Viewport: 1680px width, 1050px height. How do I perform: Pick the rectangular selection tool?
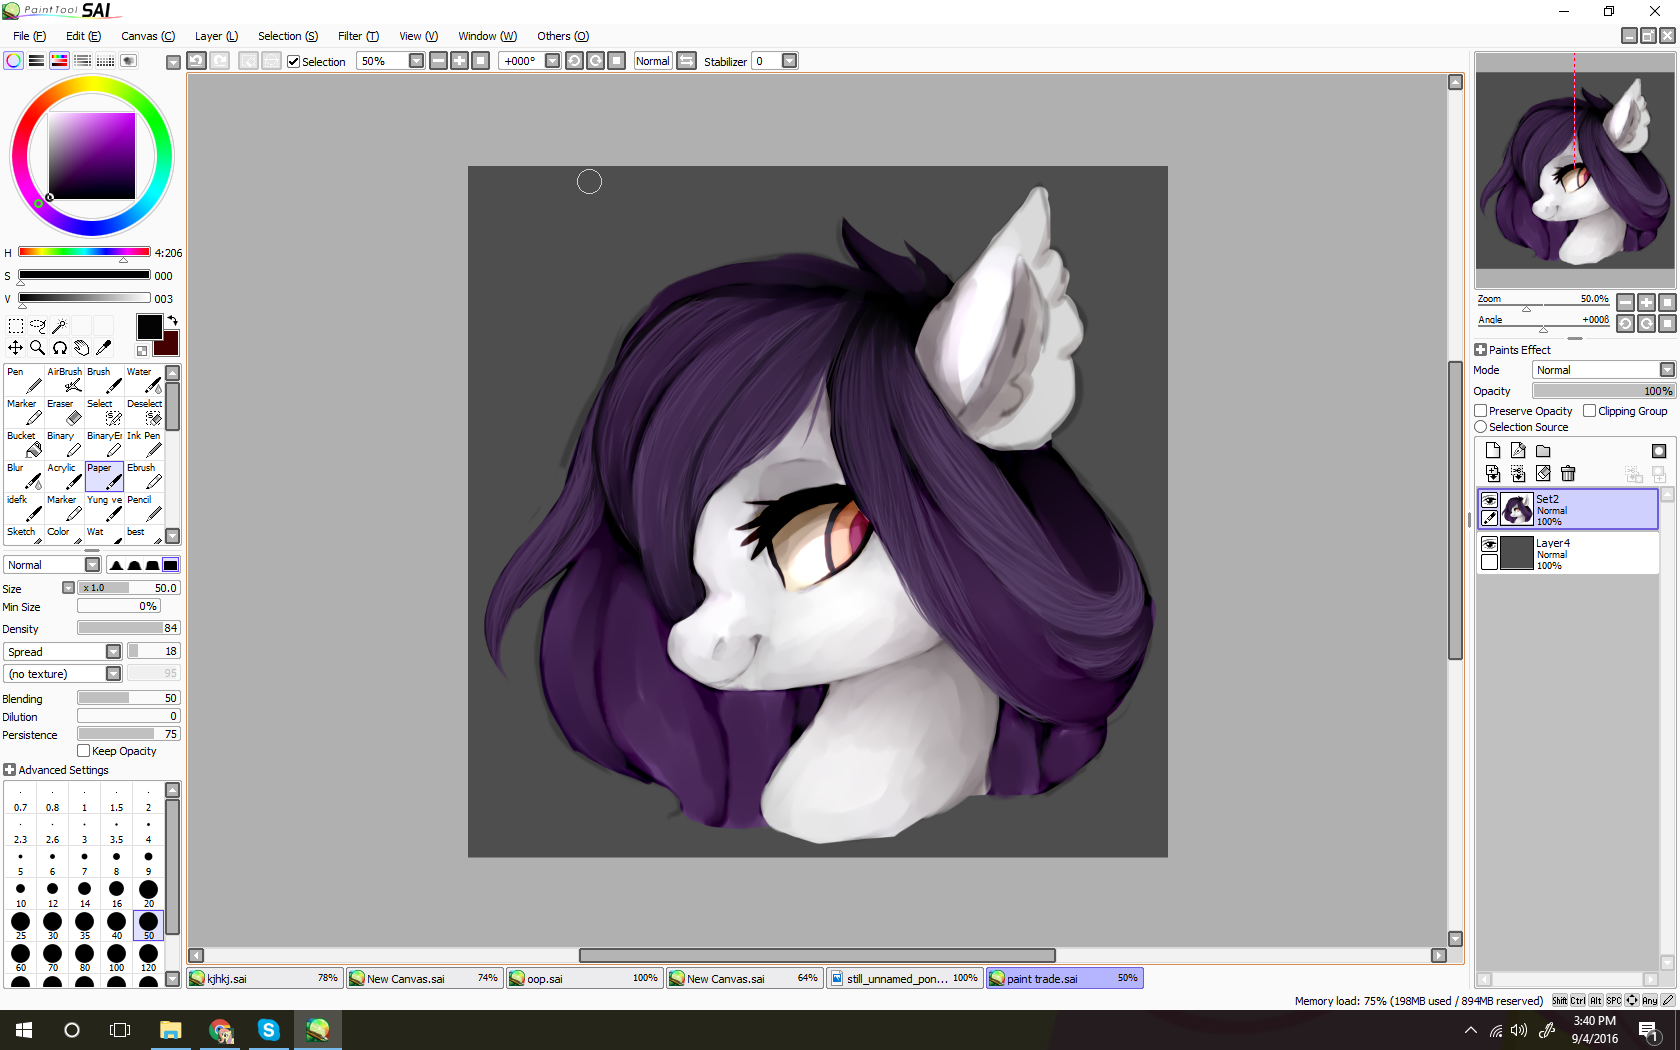(x=15, y=326)
